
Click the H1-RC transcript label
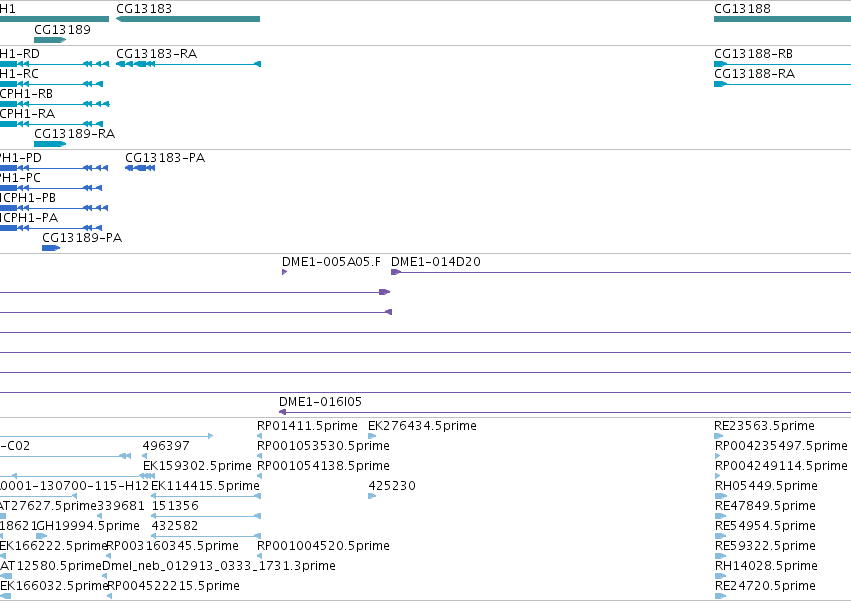coord(19,74)
